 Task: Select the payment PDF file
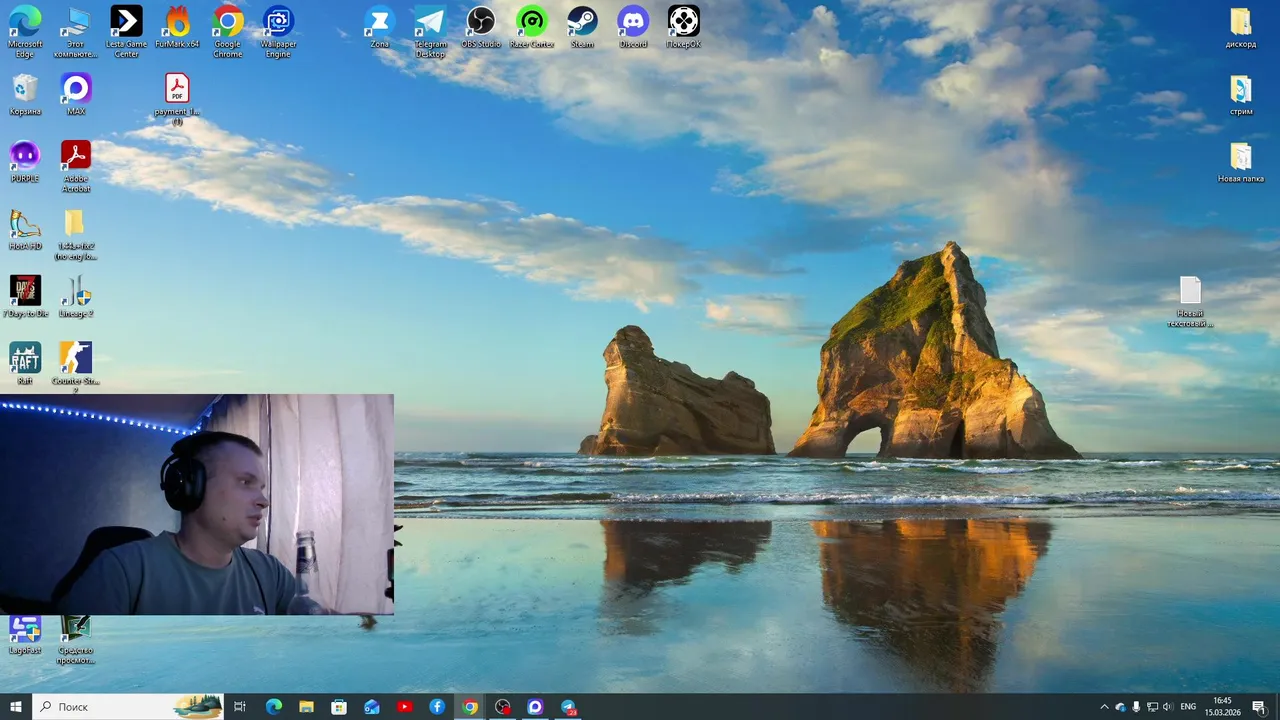coord(177,99)
